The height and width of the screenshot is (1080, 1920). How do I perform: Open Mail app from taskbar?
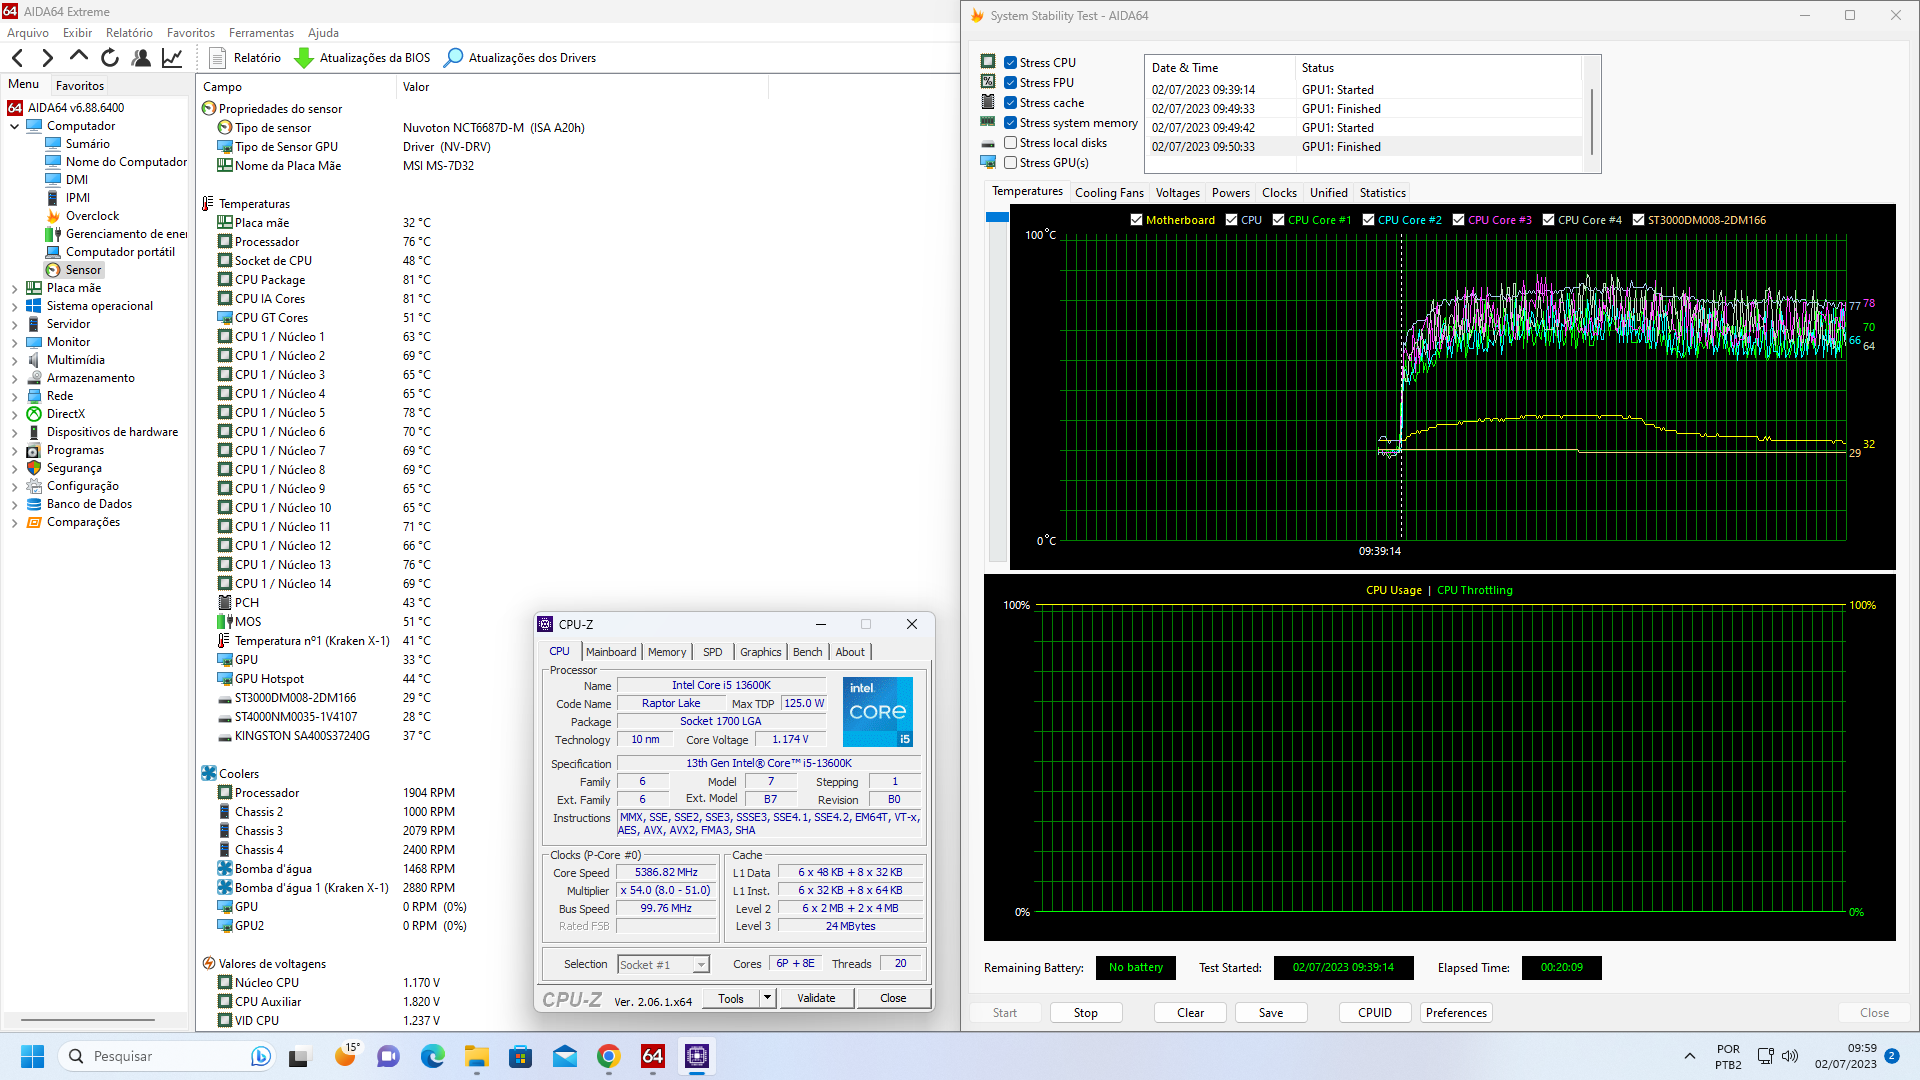[564, 1056]
